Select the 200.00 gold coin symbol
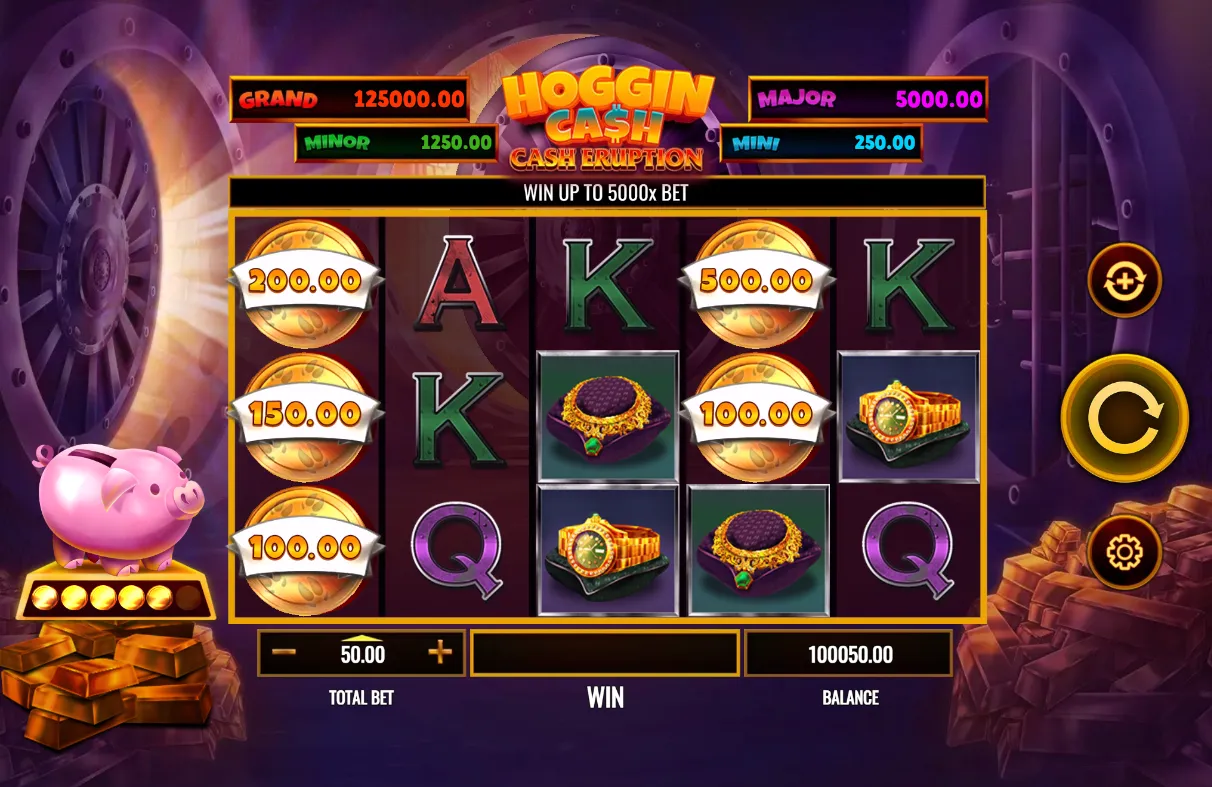Screen dimensions: 1212x787 tap(306, 281)
